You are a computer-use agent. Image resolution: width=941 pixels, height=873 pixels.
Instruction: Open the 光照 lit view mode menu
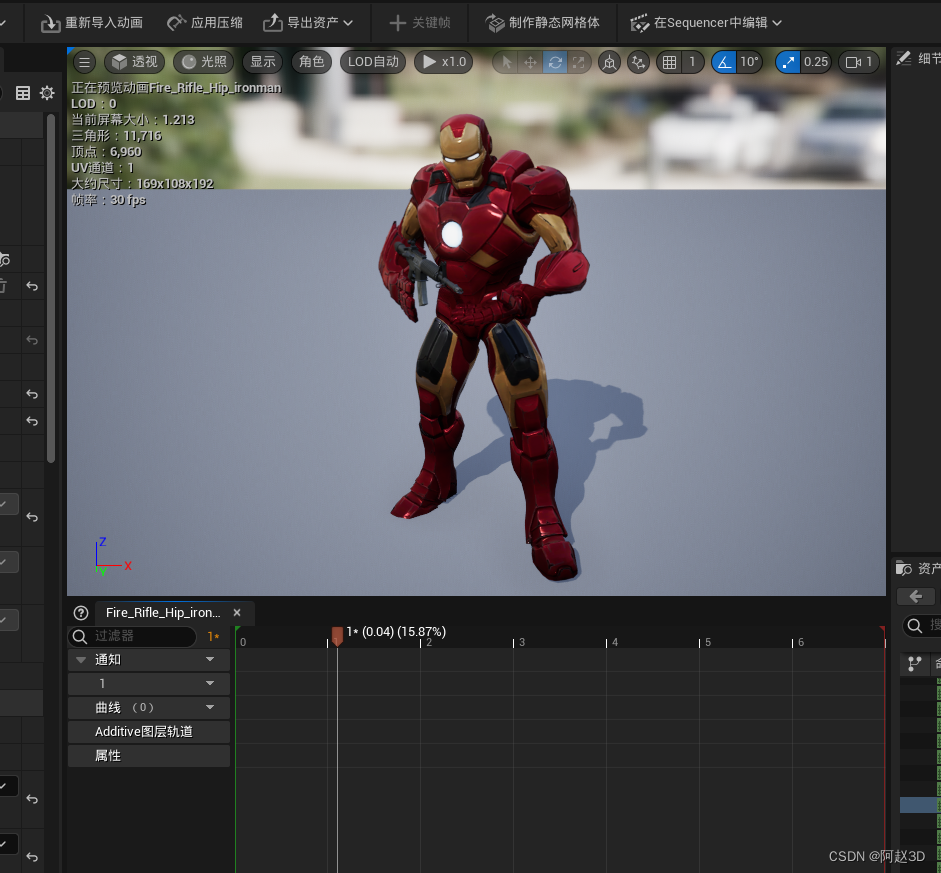pos(204,62)
